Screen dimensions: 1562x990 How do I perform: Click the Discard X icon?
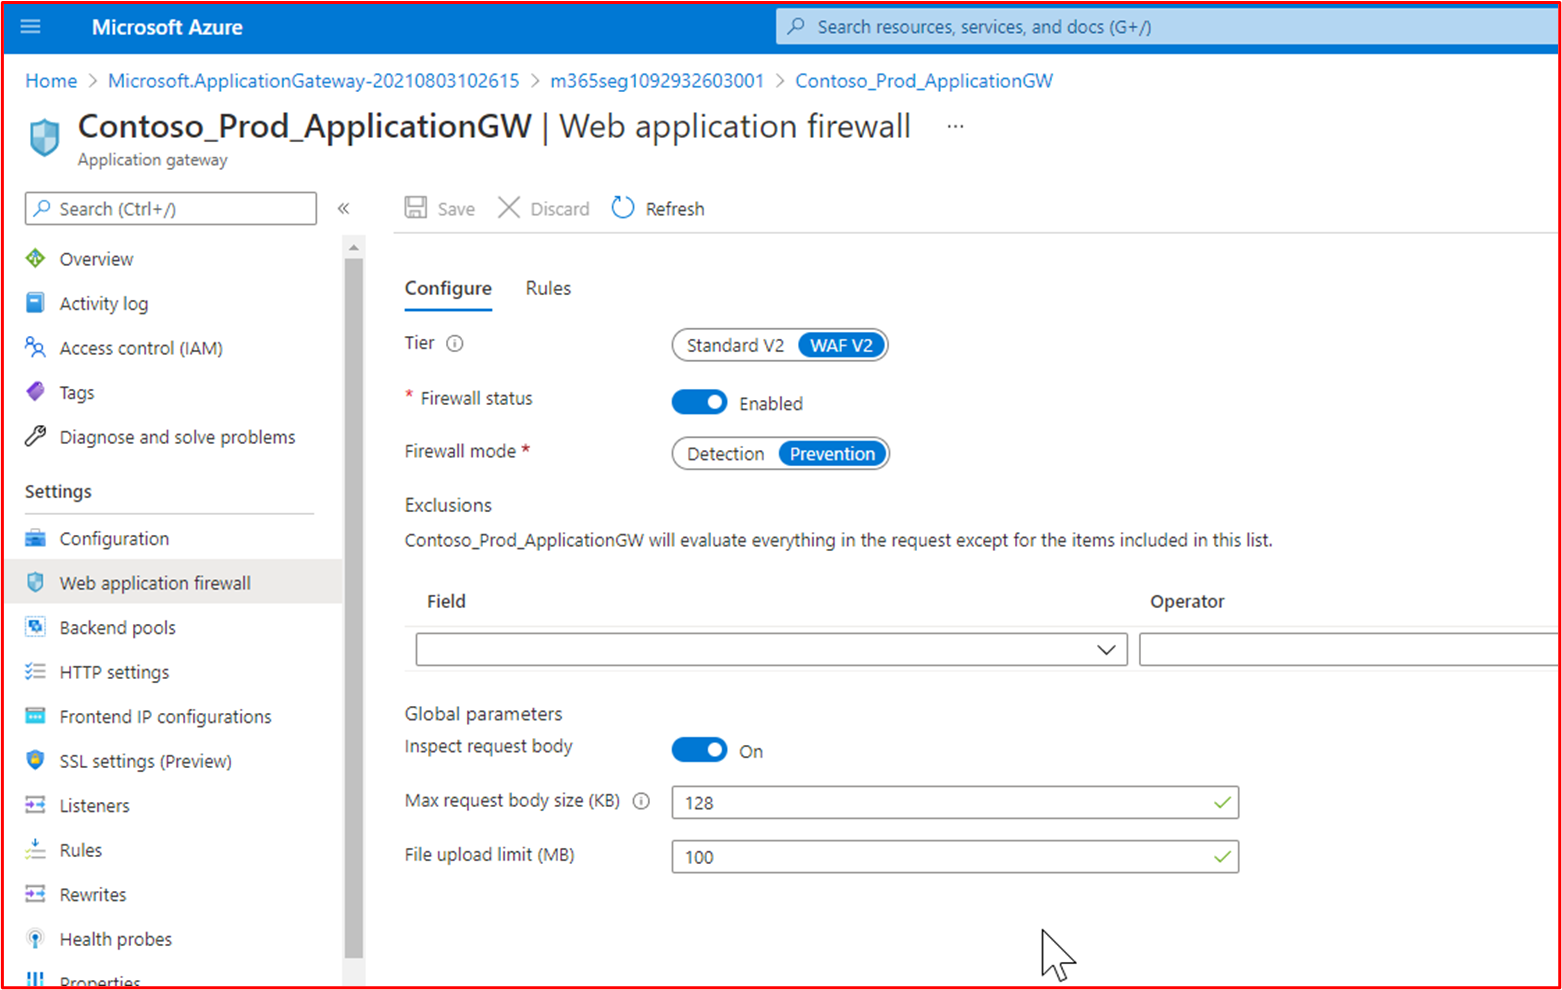509,208
